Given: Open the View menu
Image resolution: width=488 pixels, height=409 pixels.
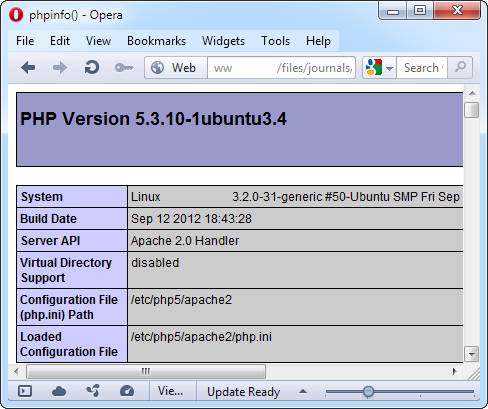Looking at the screenshot, I should 98,41.
